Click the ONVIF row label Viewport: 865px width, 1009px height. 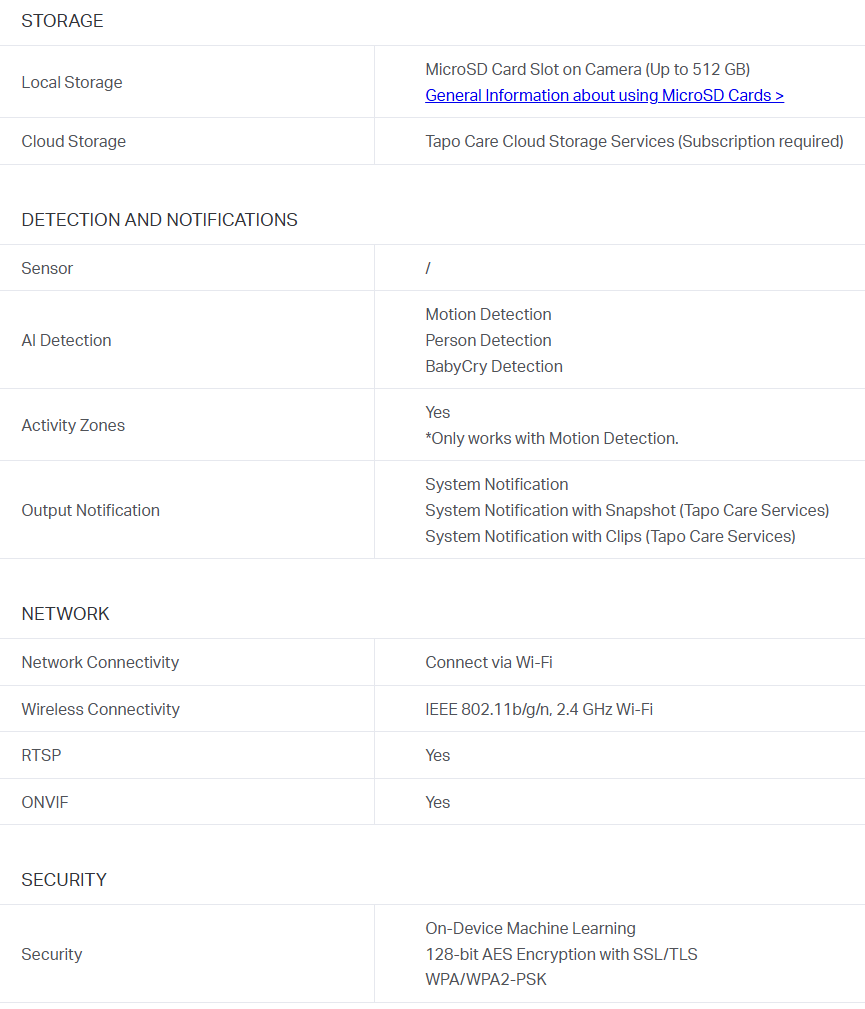pos(45,802)
